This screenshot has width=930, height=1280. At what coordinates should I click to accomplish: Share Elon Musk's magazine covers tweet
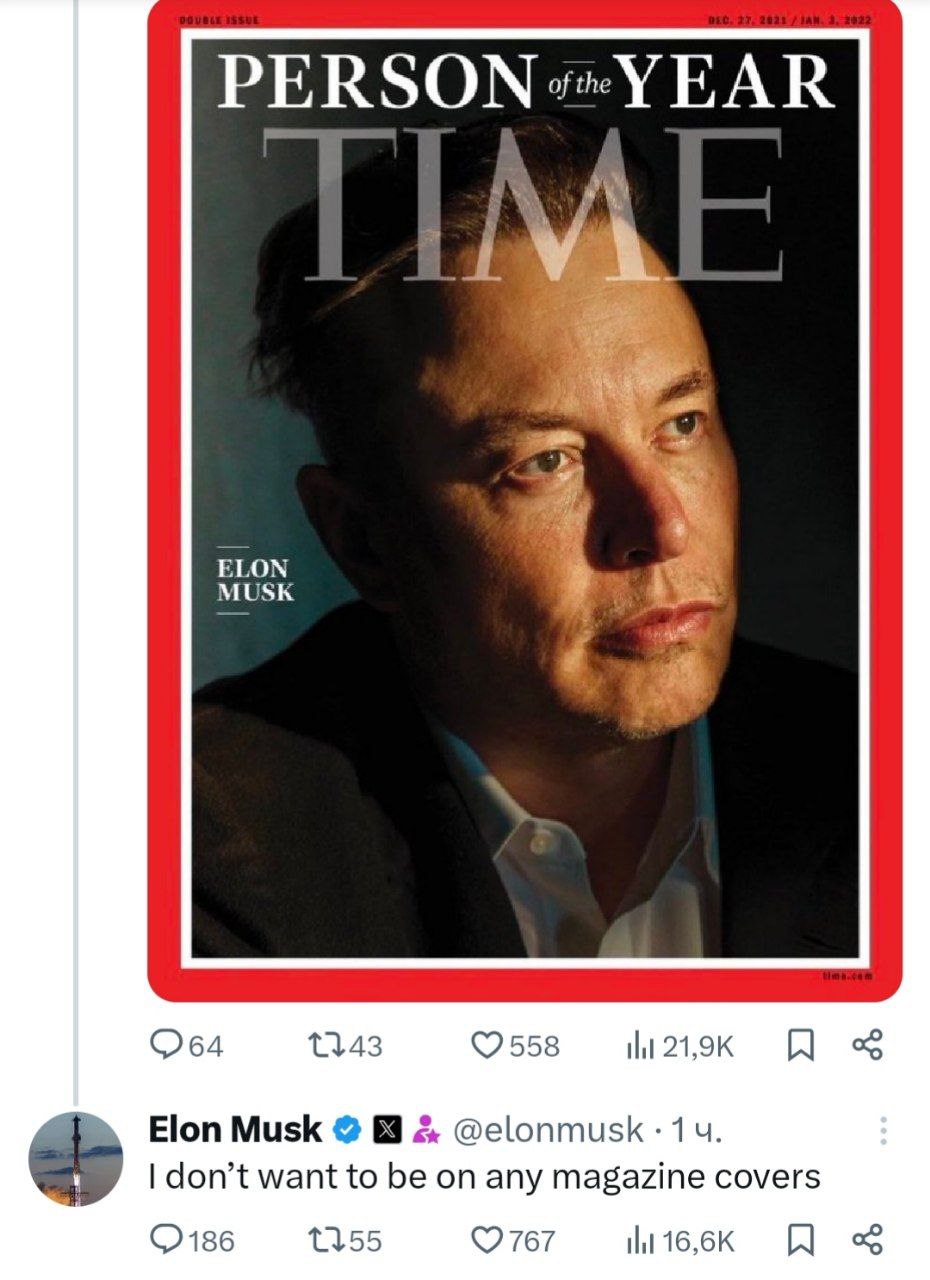point(867,1241)
